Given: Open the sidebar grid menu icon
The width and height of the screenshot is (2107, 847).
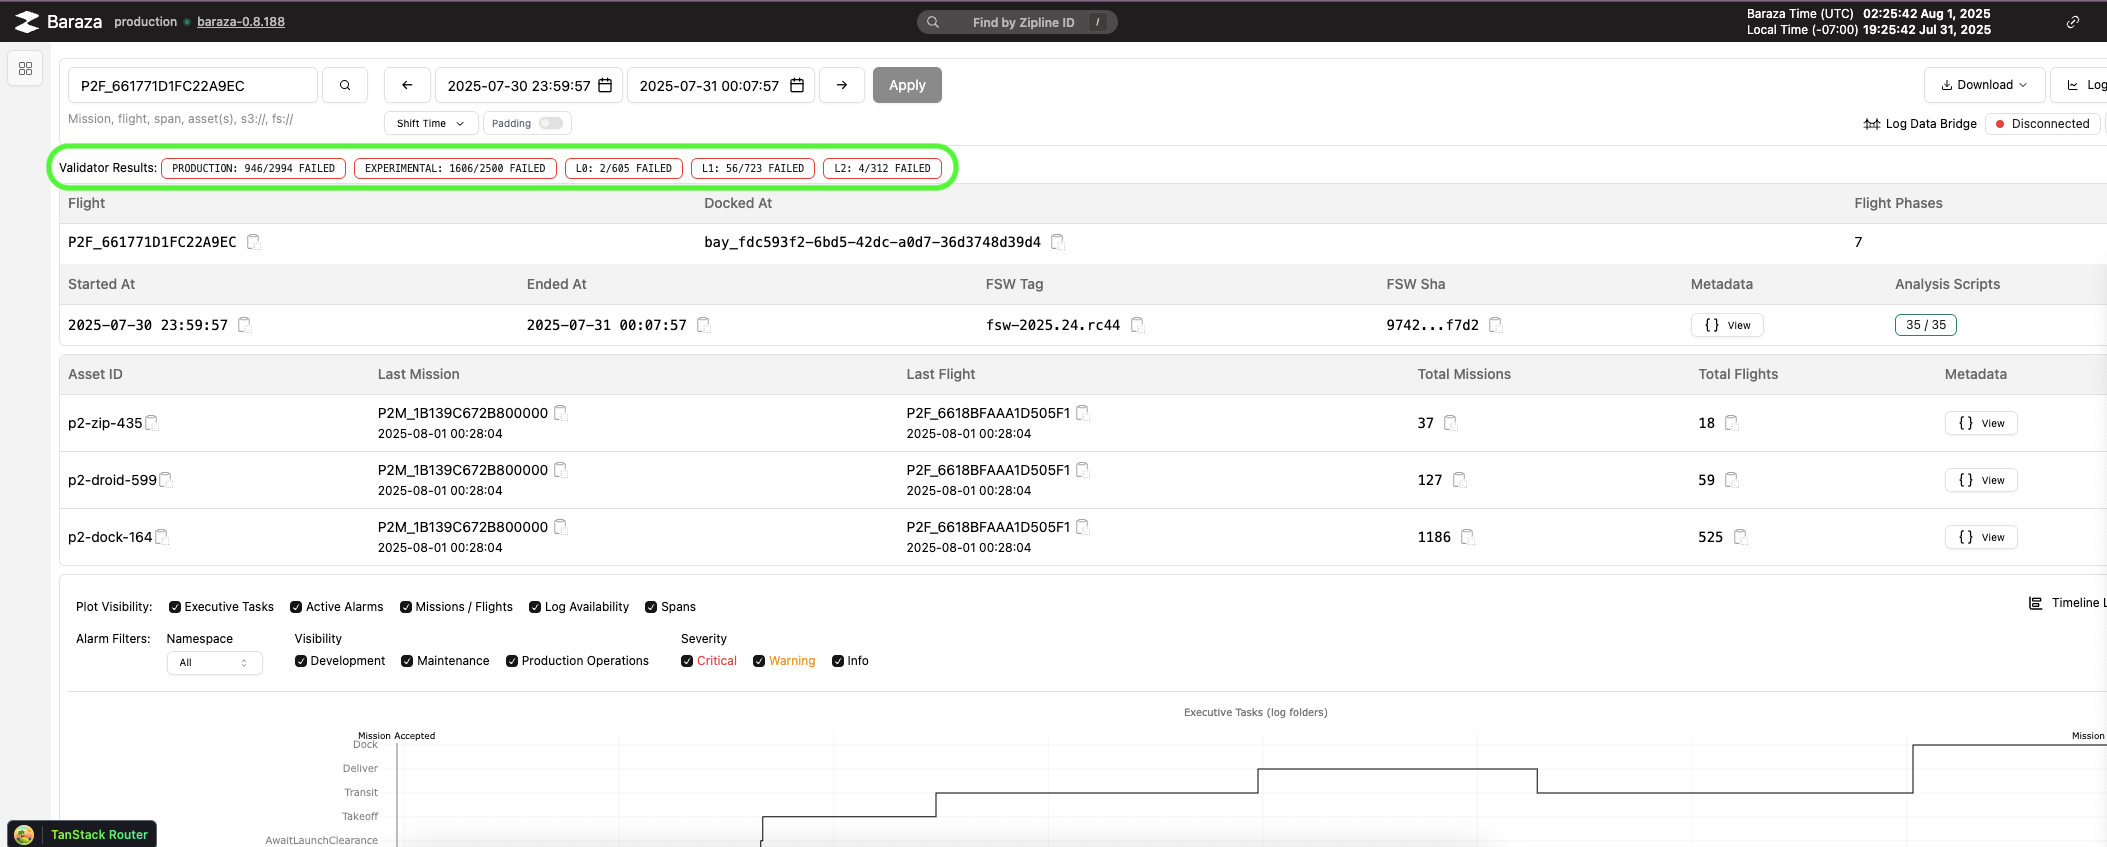Looking at the screenshot, I should (x=25, y=68).
